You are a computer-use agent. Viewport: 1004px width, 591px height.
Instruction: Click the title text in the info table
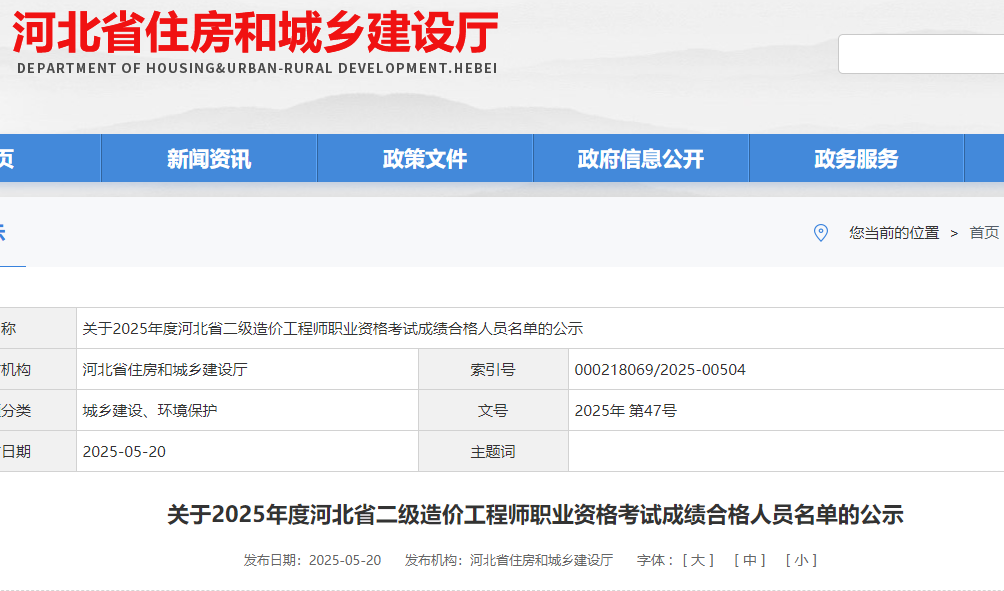332,329
